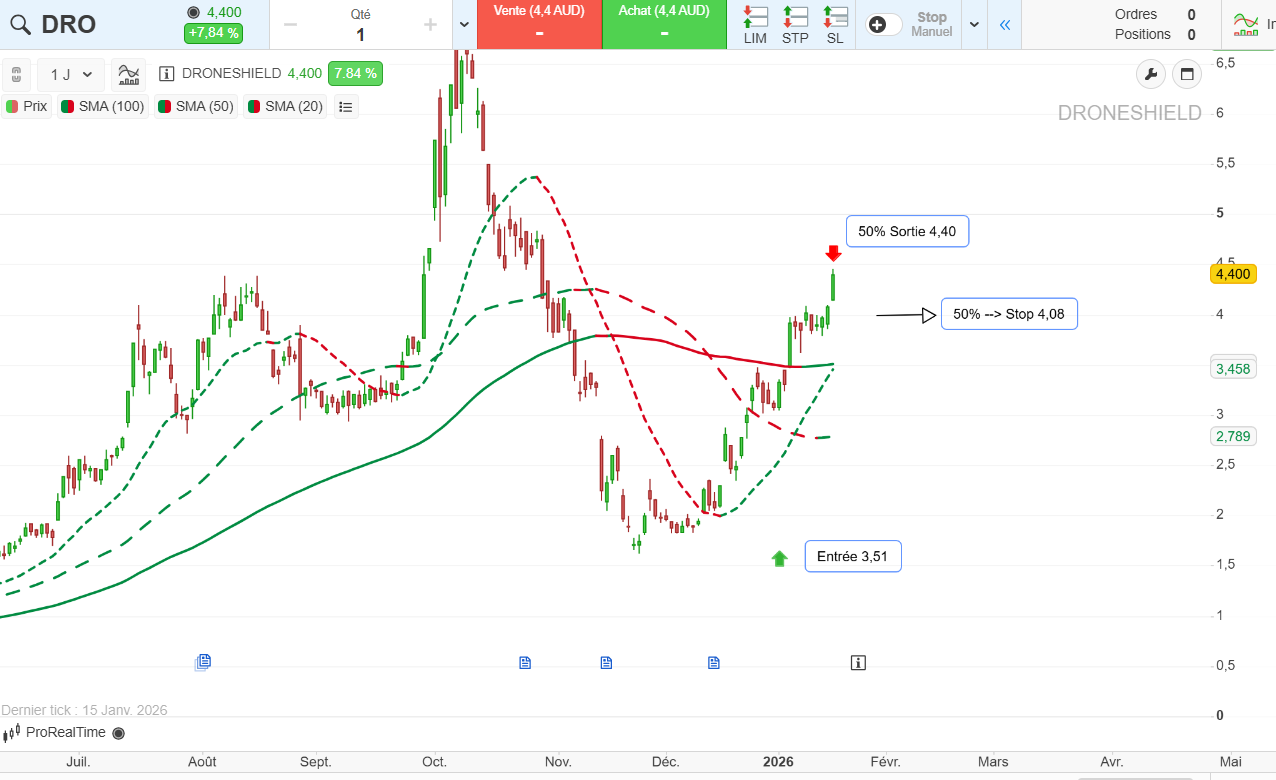Screen dimensions: 1276x780
Task: Toggle the Stop Manuel switch
Action: coord(884,25)
